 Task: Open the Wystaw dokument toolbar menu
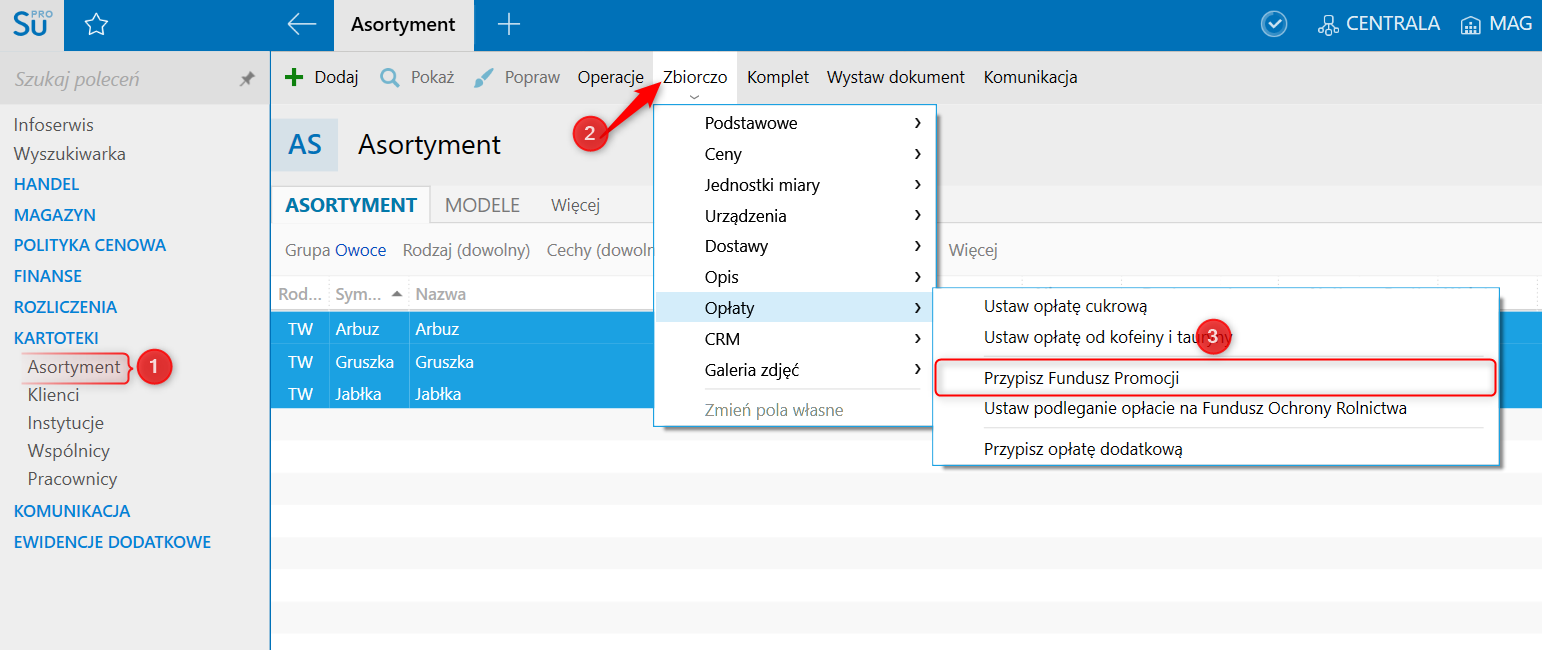click(x=895, y=77)
